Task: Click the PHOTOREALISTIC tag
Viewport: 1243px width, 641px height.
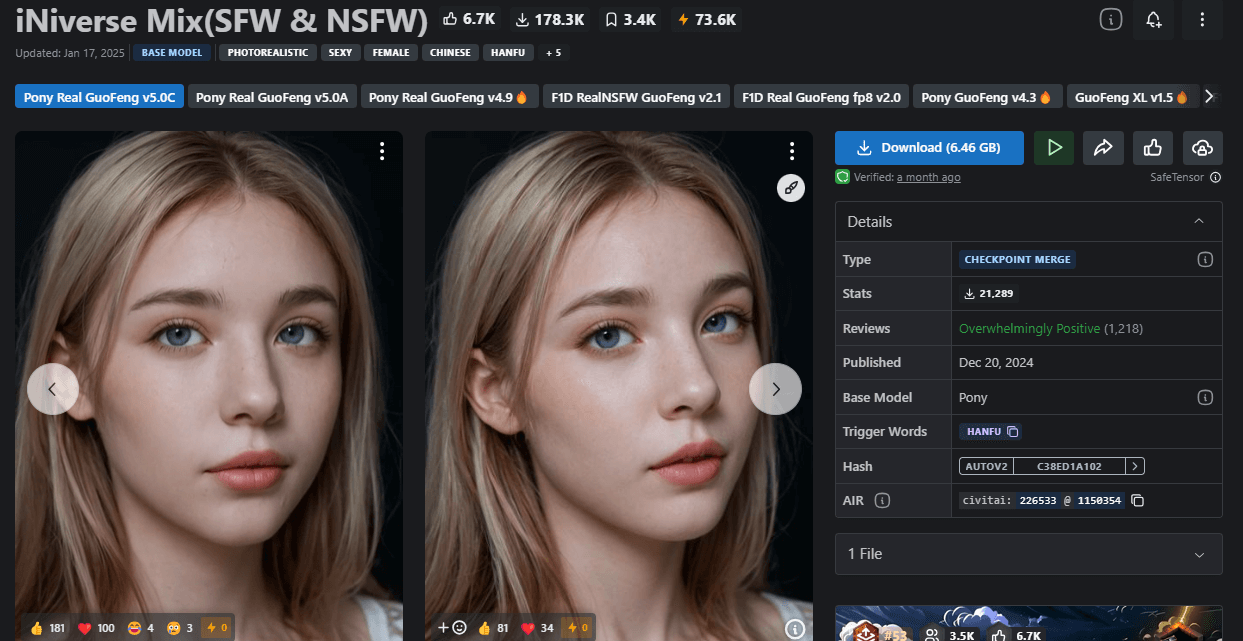Action: click(267, 52)
